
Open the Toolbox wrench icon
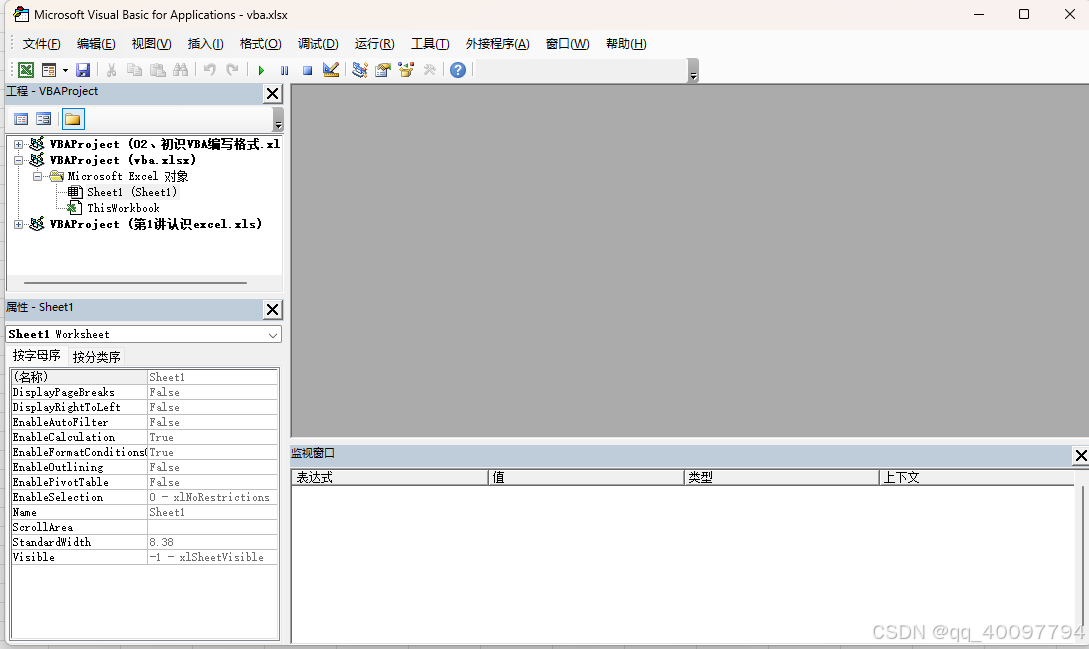point(429,69)
